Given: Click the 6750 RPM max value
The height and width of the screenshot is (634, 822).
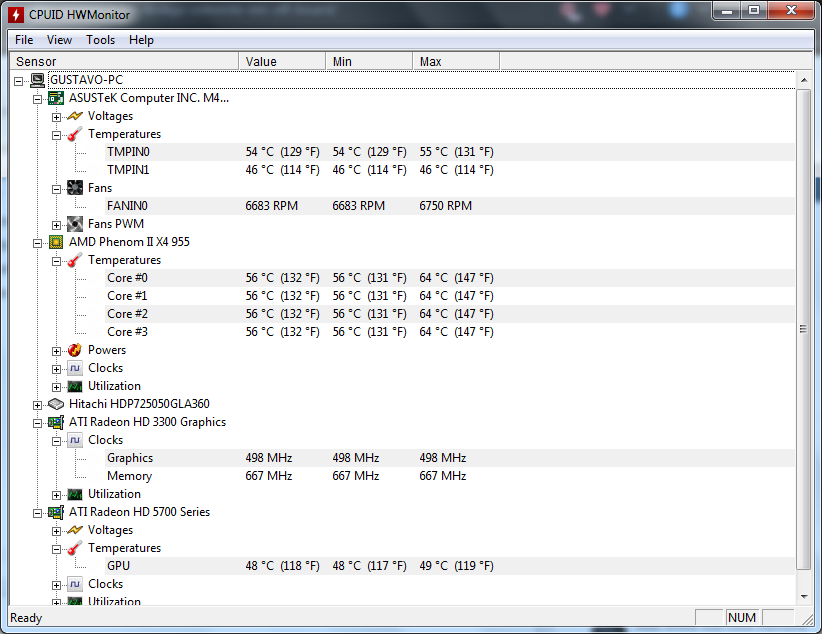Looking at the screenshot, I should tap(446, 206).
